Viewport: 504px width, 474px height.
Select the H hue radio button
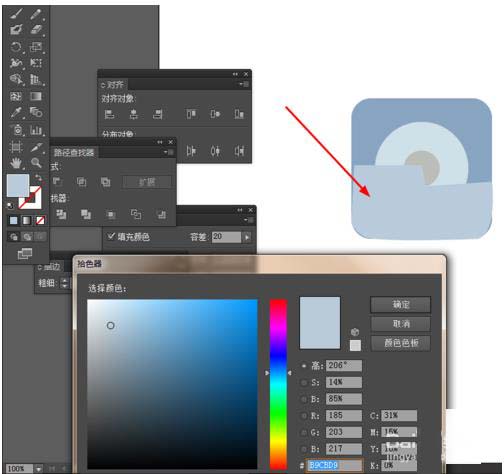click(304, 366)
